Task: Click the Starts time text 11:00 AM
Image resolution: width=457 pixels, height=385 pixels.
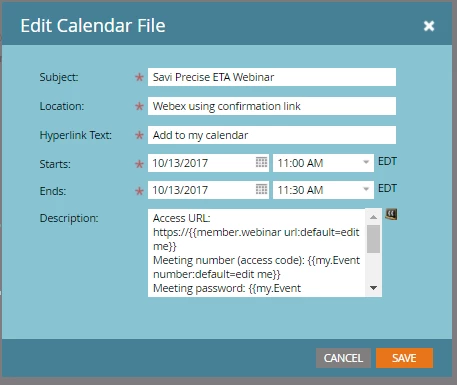Action: click(x=300, y=163)
